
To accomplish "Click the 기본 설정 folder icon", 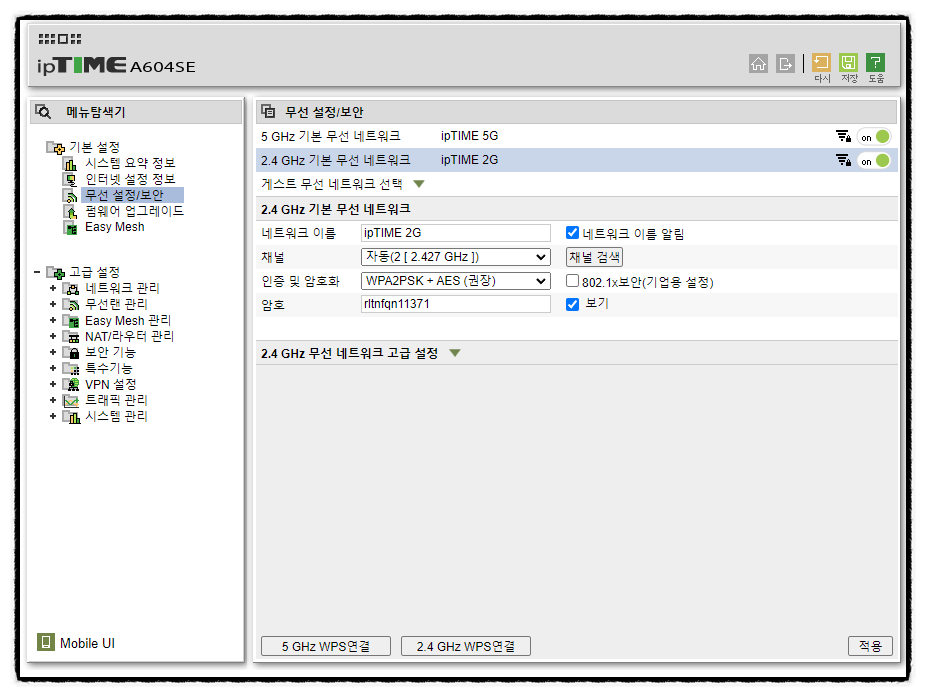I will click(56, 148).
